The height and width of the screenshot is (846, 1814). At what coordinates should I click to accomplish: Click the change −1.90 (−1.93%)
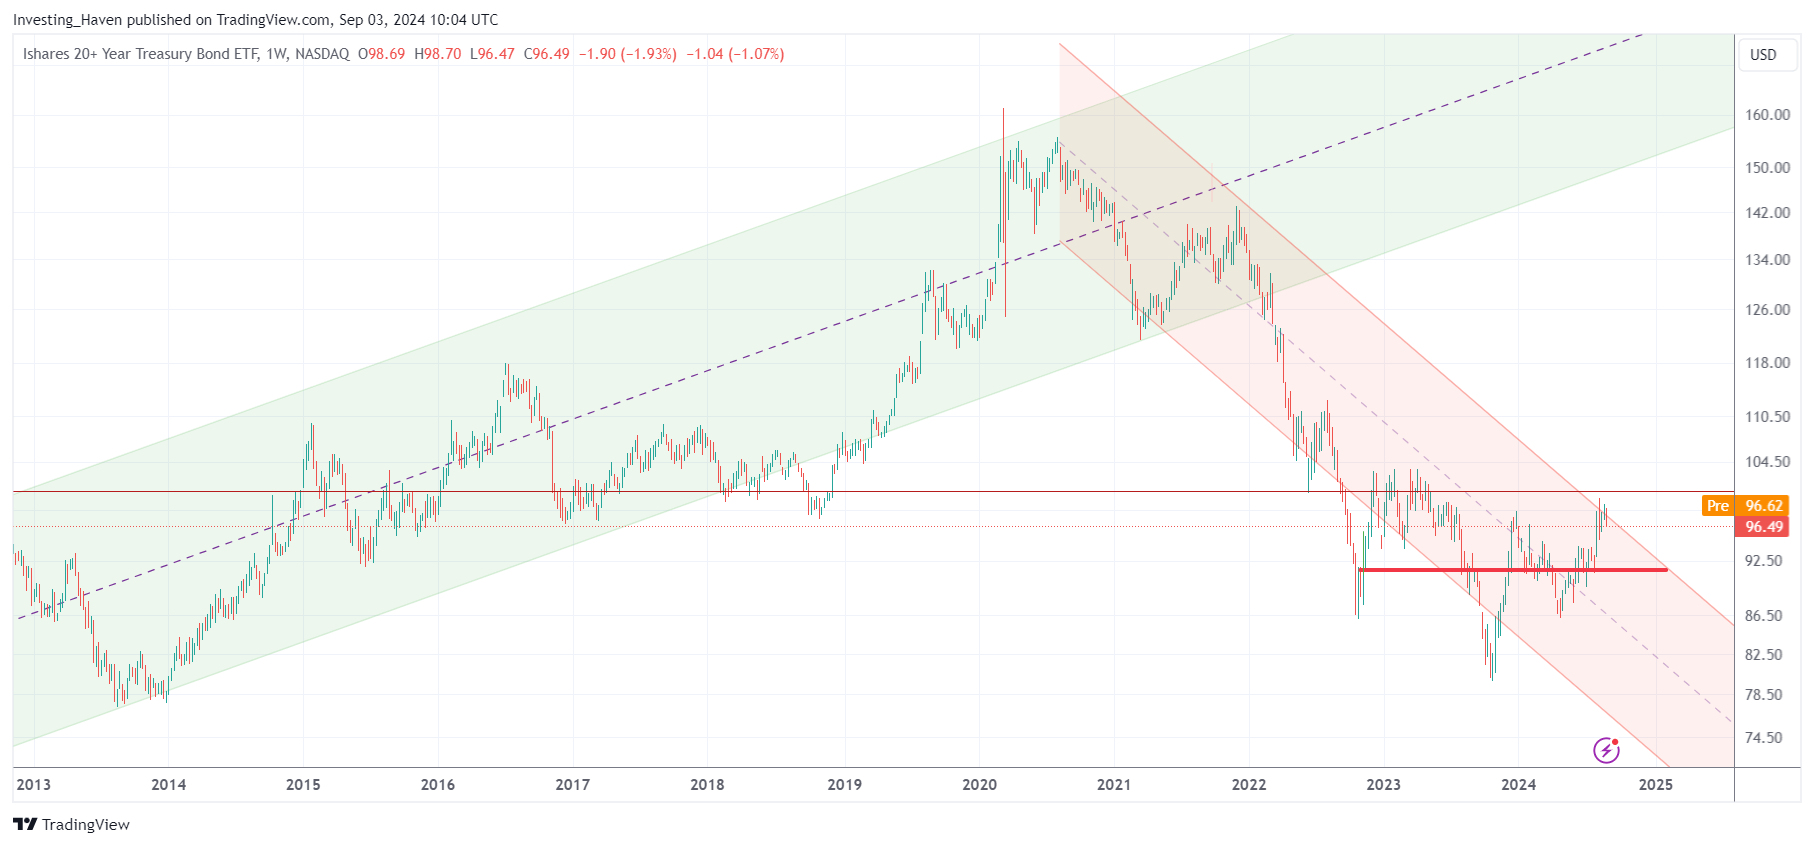[628, 54]
